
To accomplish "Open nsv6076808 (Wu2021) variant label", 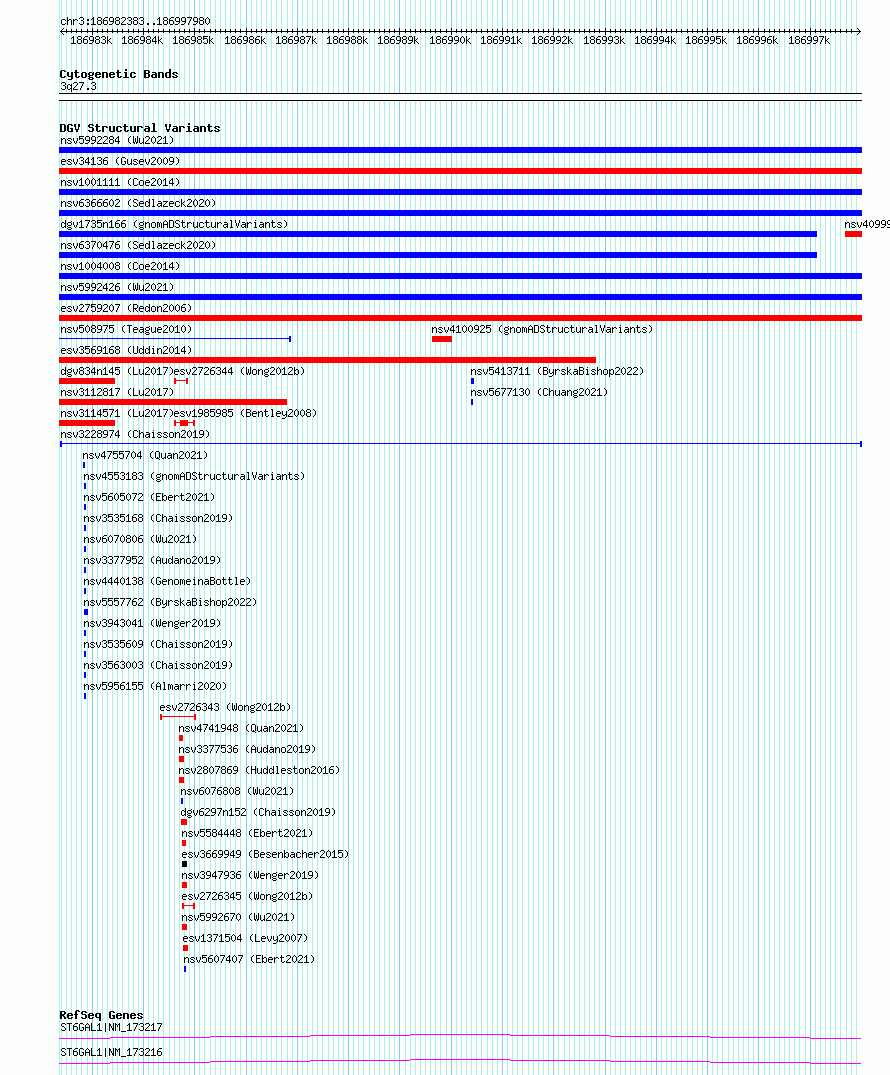I will 237,791.
